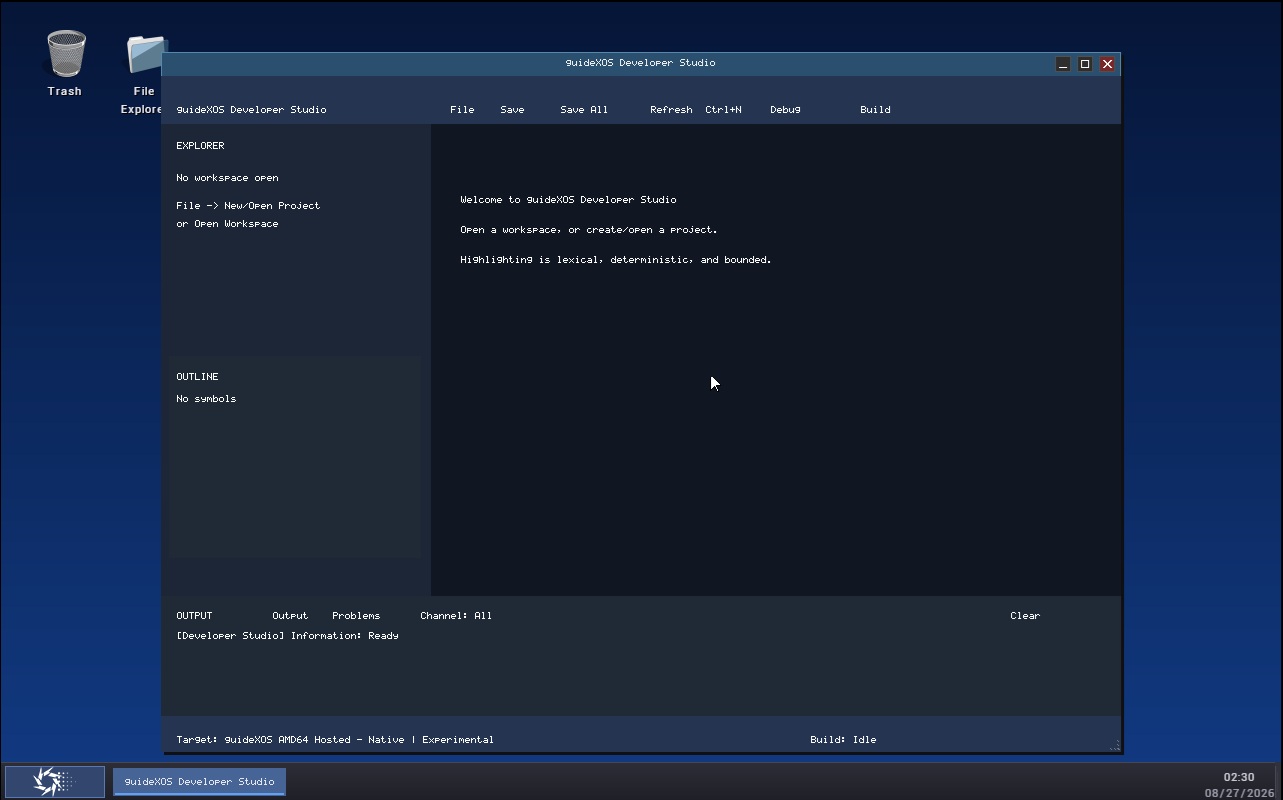Screen dimensions: 1283x800
Task: Click Save All in the toolbar
Action: [x=584, y=110]
